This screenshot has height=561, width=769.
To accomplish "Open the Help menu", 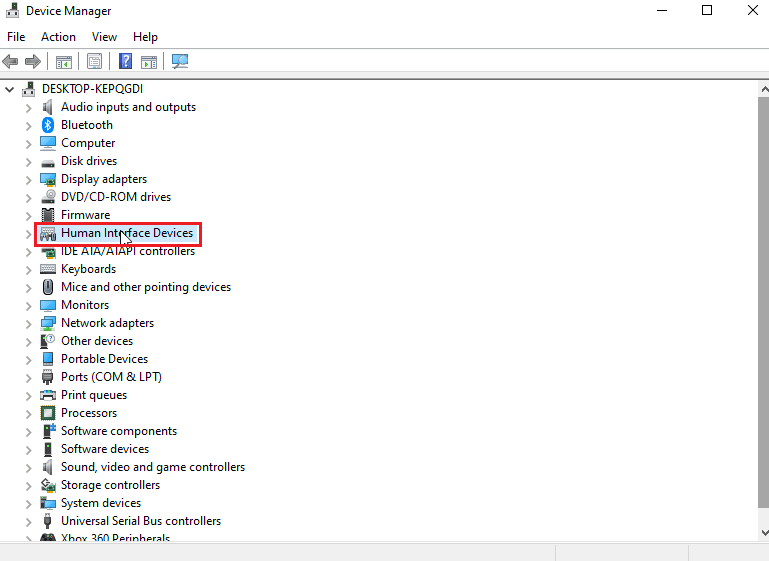I will point(145,37).
